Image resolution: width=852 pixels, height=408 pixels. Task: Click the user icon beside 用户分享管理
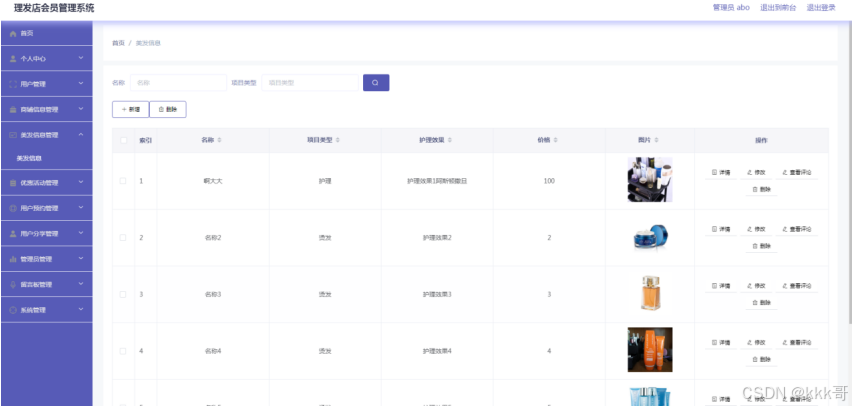(x=14, y=234)
